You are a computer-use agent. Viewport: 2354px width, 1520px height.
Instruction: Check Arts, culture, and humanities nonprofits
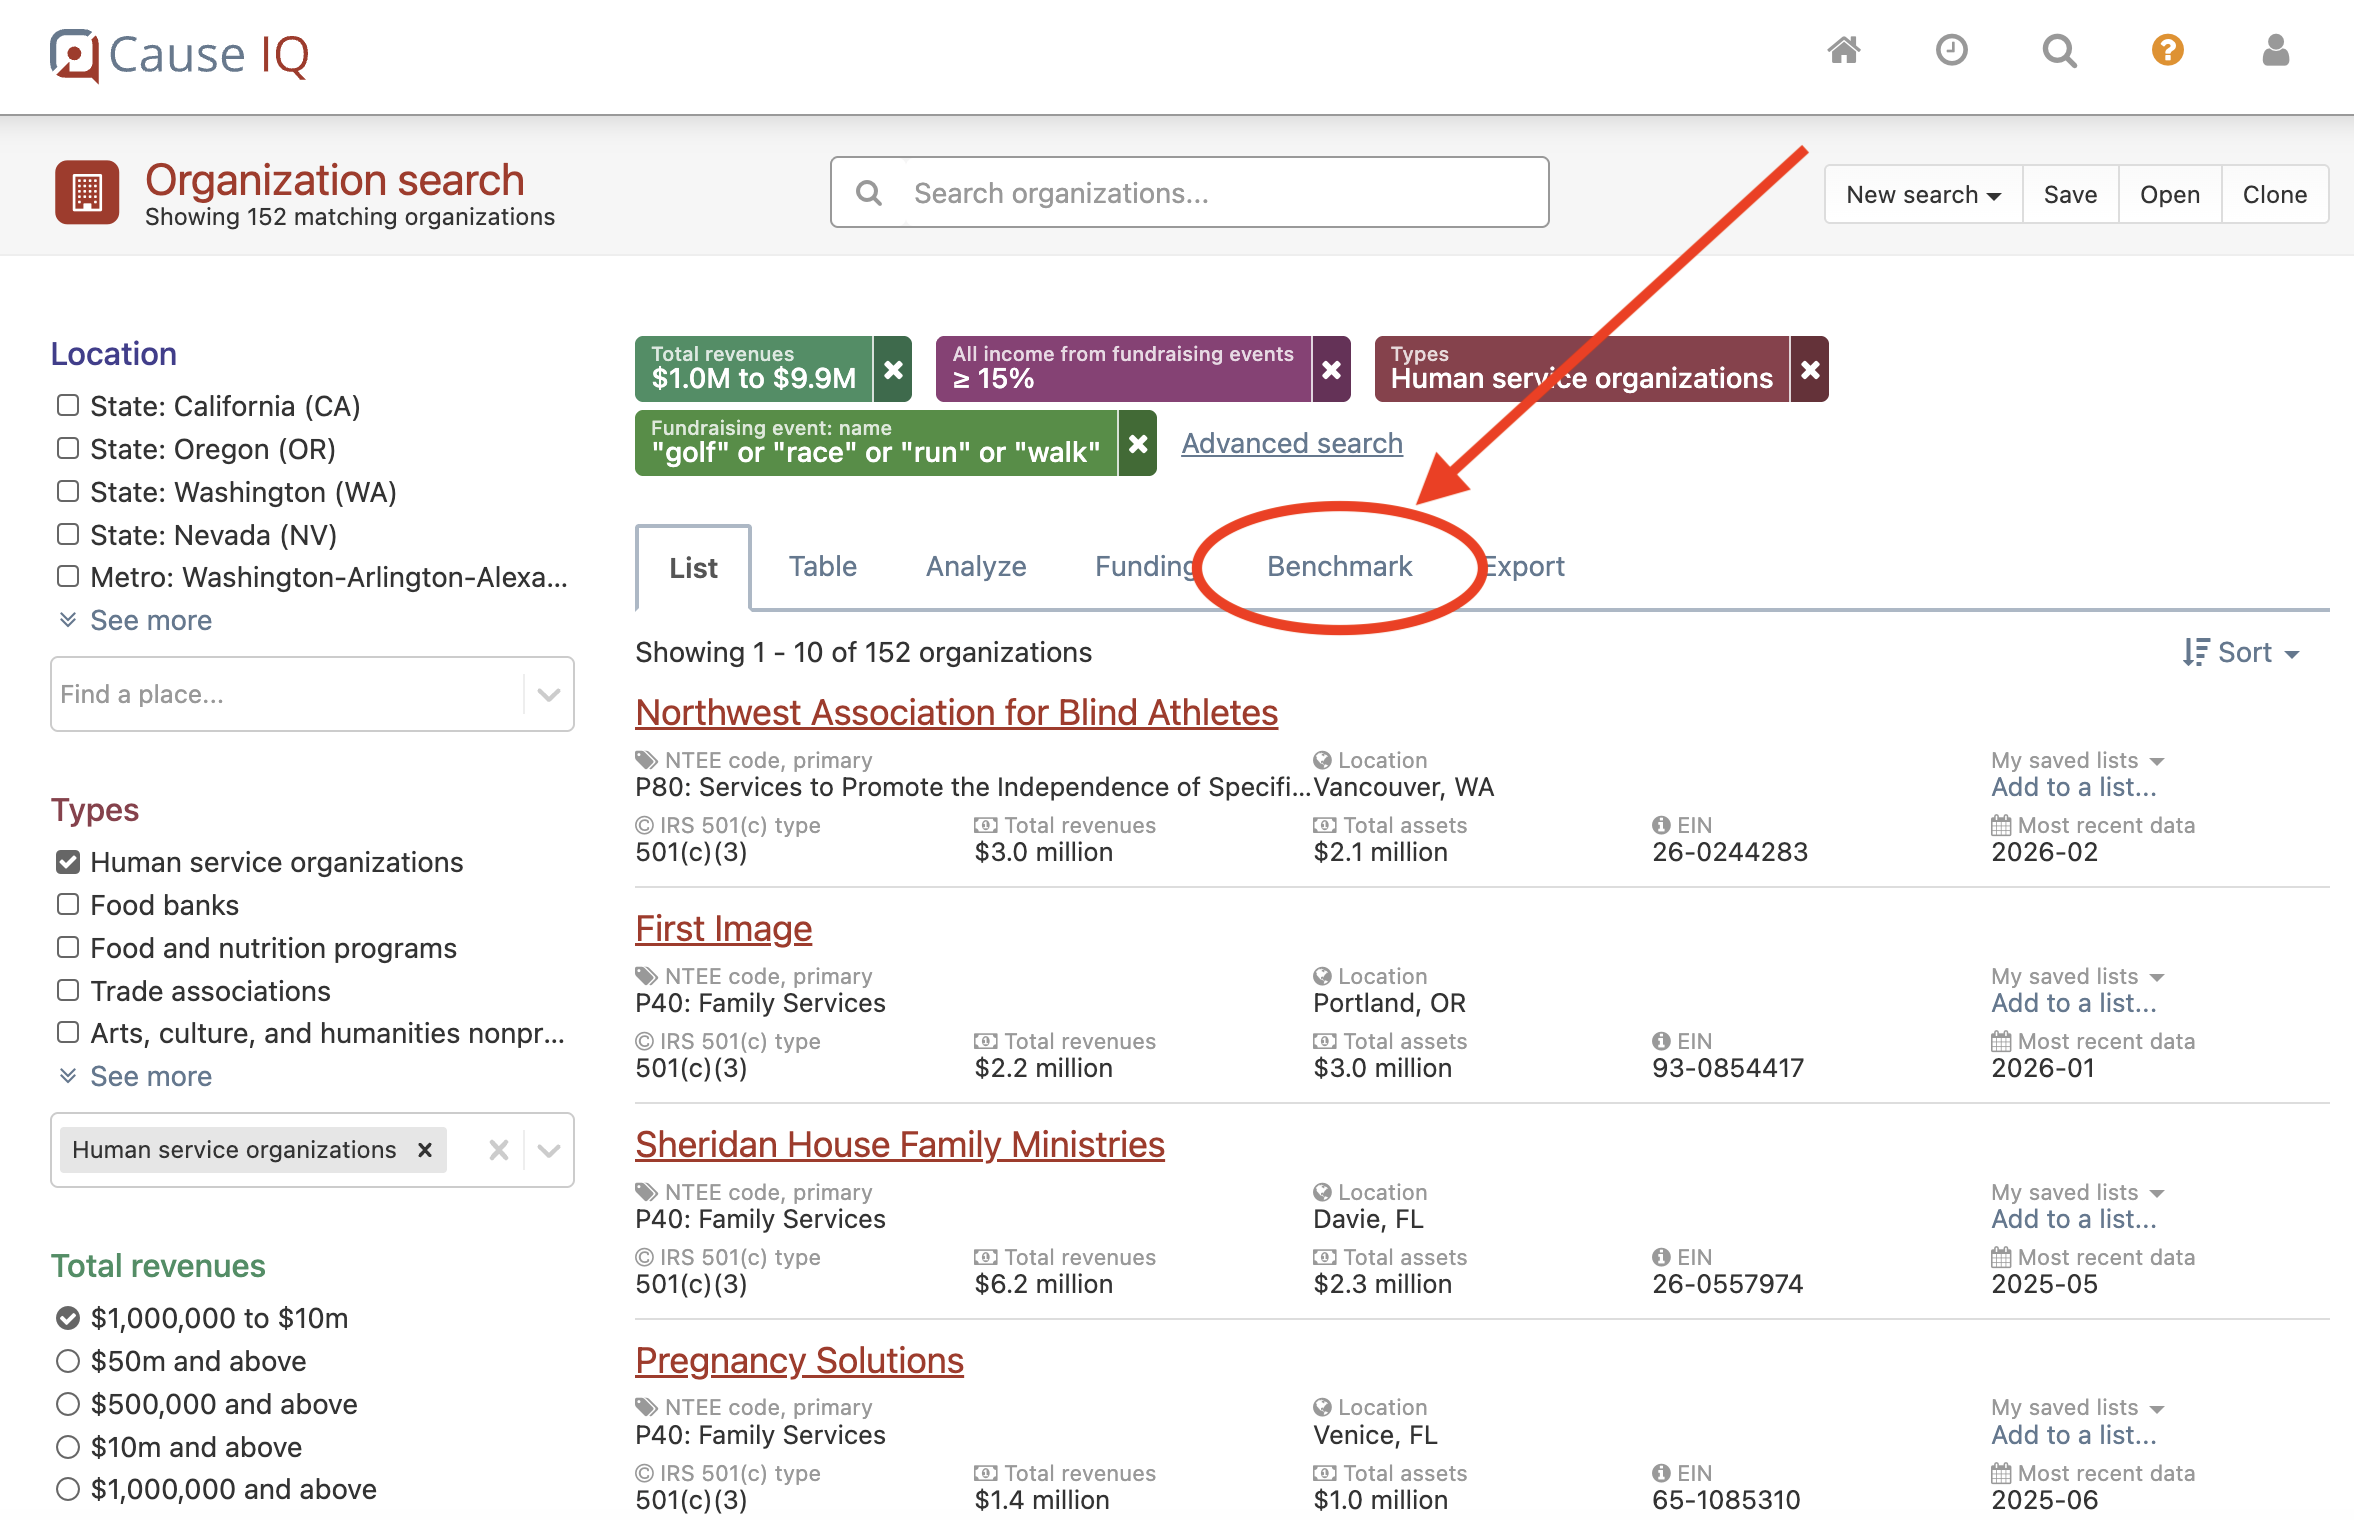click(68, 1032)
